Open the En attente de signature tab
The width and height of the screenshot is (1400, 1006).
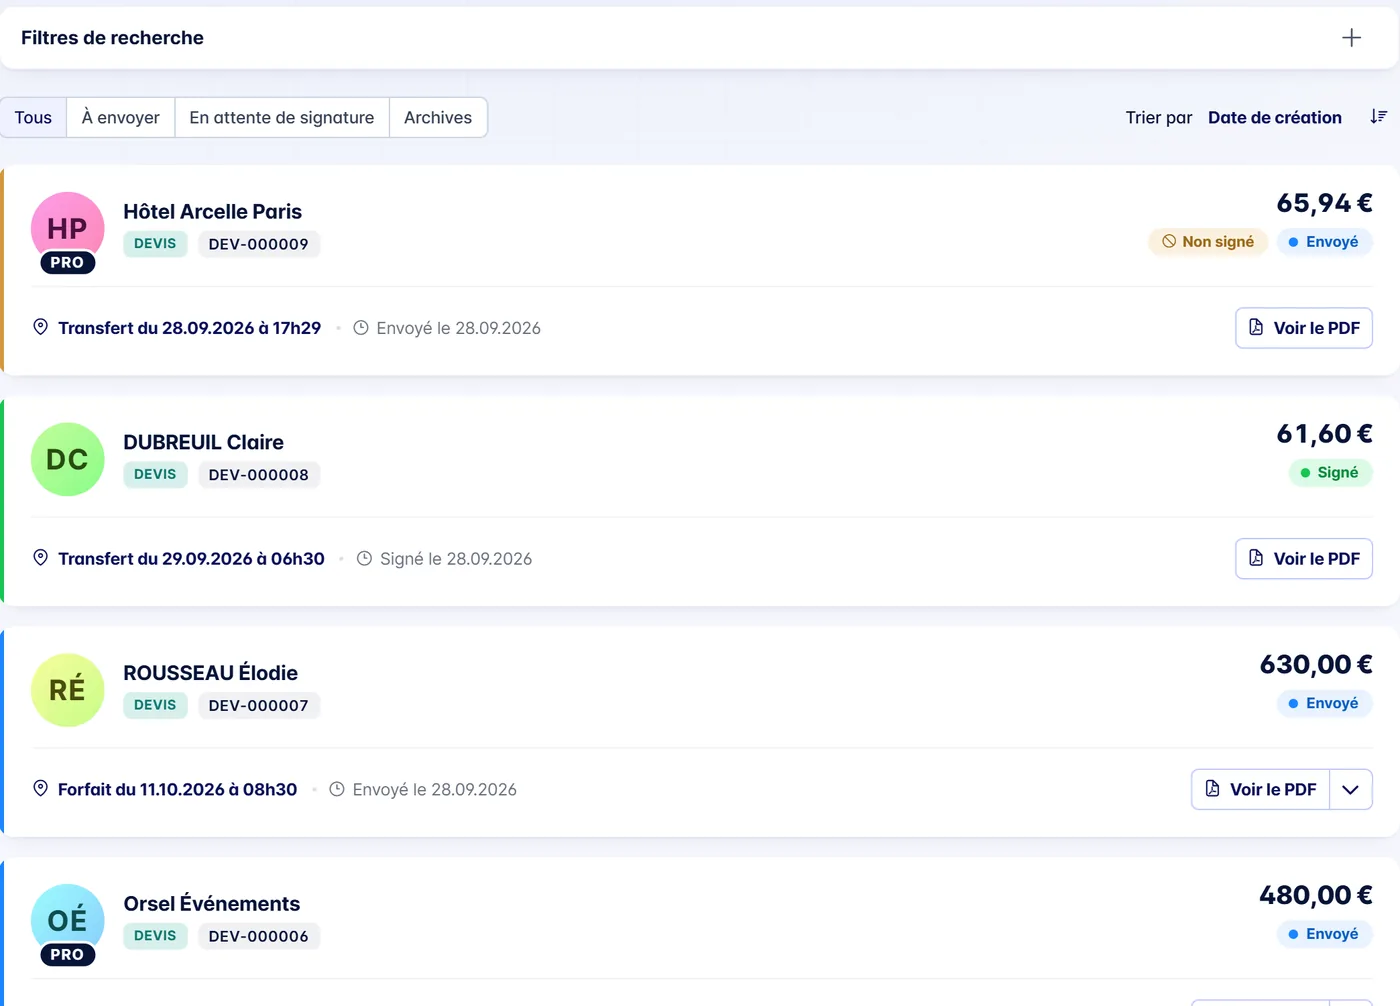[x=282, y=117]
